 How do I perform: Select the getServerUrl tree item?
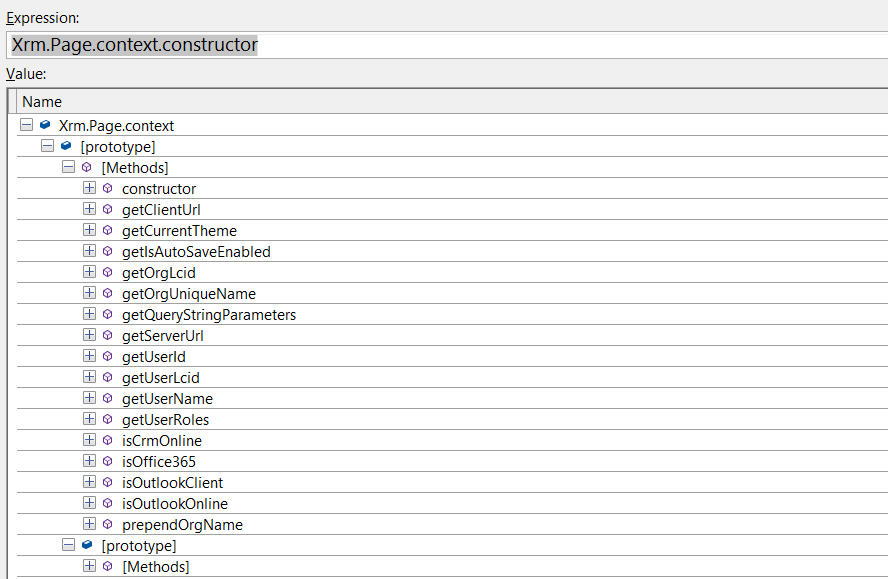[162, 336]
